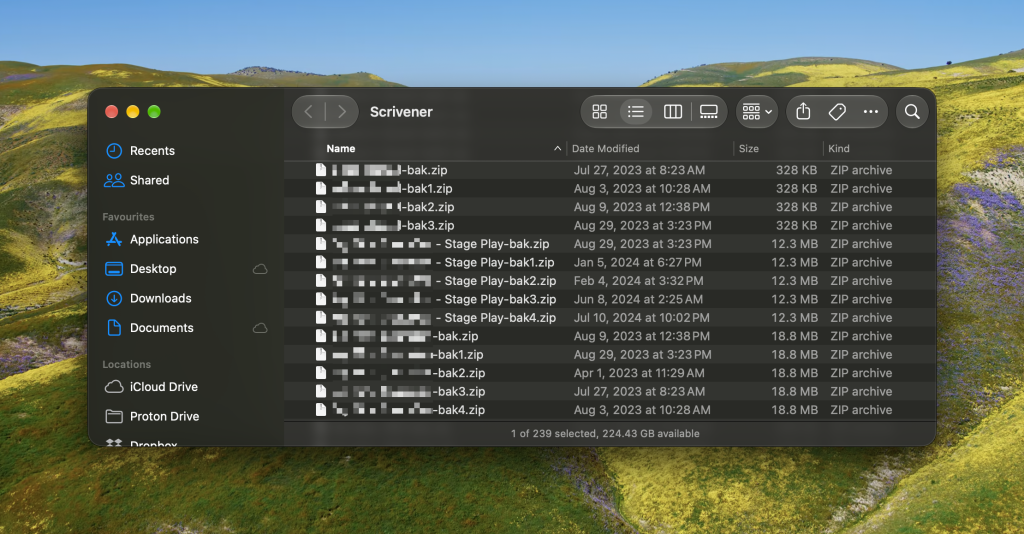The image size is (1024, 534).
Task: Select the -bak3.zip file sized 328 KB
Action: (610, 225)
